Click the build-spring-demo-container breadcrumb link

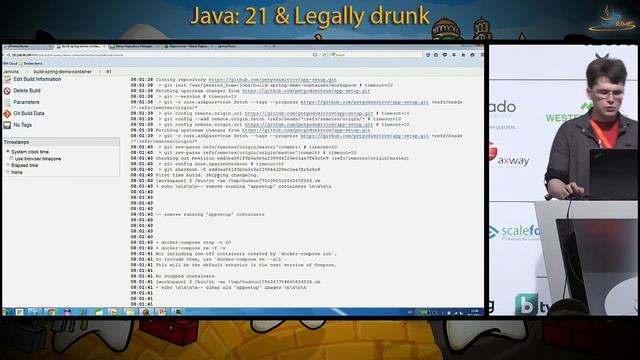62,72
